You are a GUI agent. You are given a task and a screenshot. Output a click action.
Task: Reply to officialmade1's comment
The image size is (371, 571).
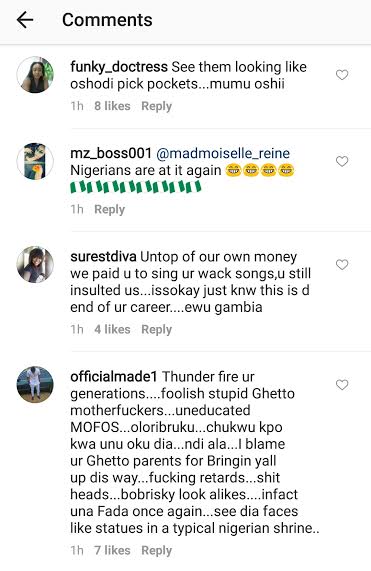coord(157,551)
